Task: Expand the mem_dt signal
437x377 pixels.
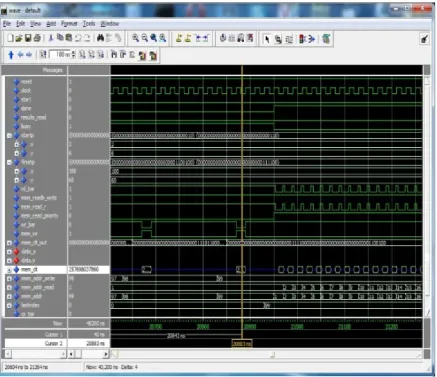Action: pos(9,270)
